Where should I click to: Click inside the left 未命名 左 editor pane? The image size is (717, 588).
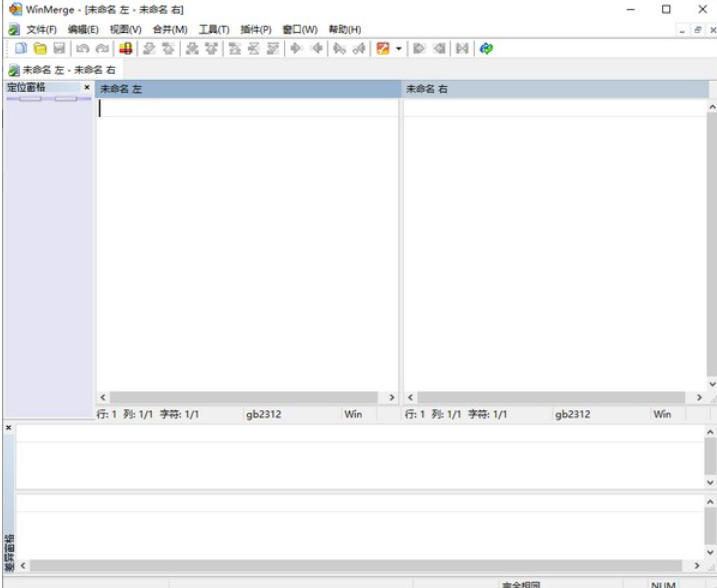click(x=247, y=250)
